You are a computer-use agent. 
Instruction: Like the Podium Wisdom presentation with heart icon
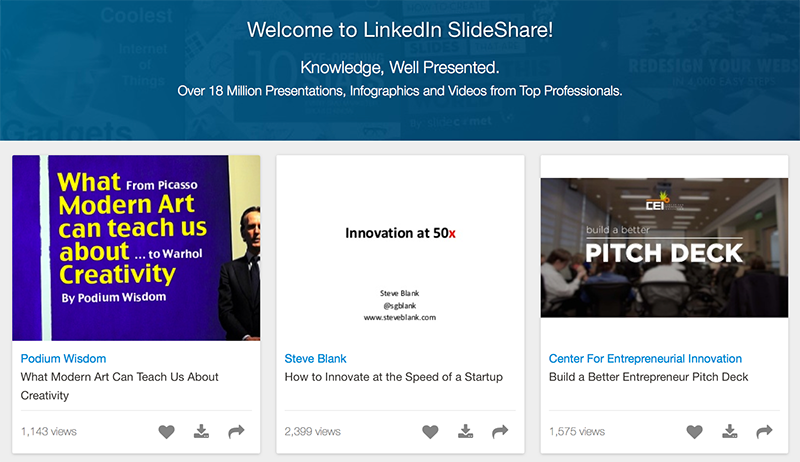point(166,432)
